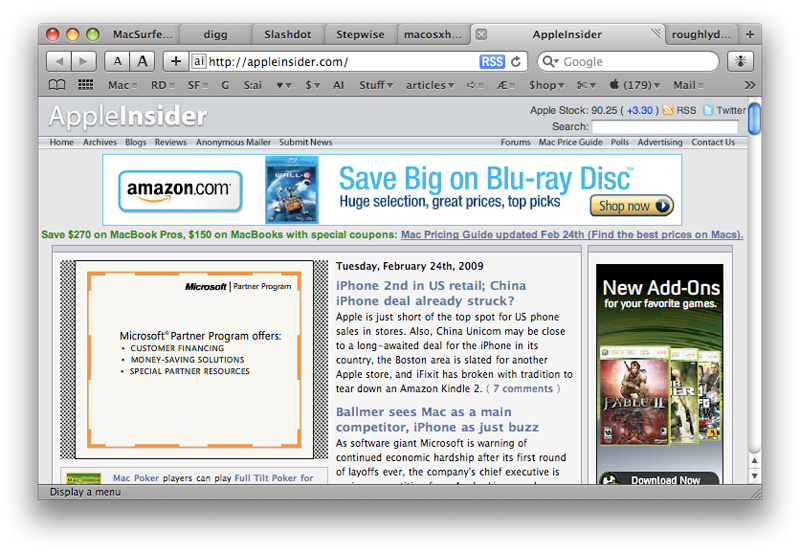Image resolution: width=800 pixels, height=552 pixels.
Task: Open the Mac Price Guide link
Action: pyautogui.click(x=570, y=142)
